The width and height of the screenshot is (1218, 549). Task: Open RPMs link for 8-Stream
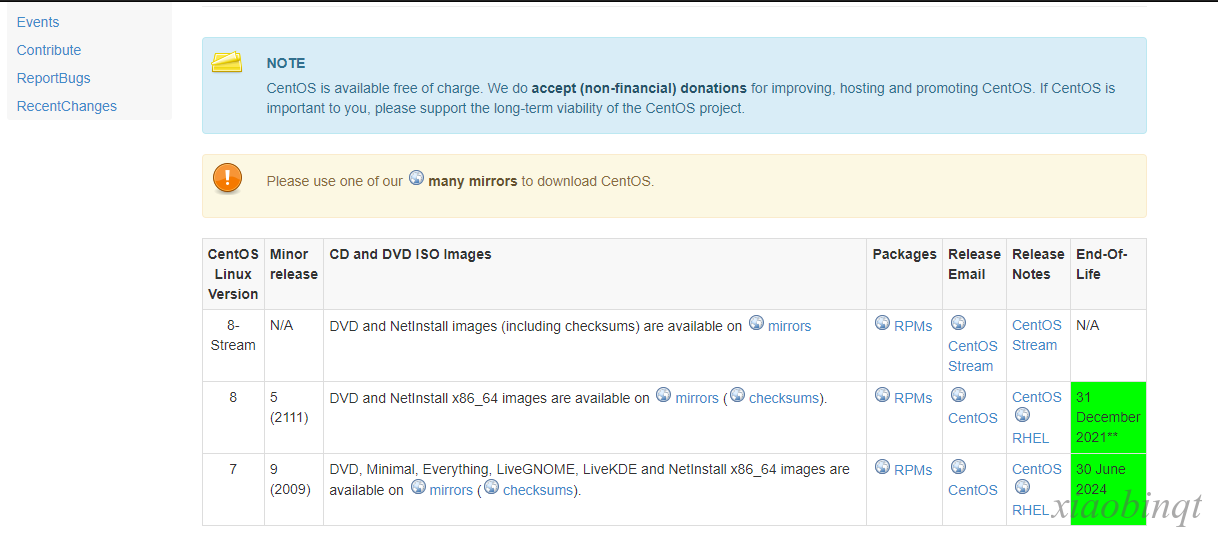point(913,326)
